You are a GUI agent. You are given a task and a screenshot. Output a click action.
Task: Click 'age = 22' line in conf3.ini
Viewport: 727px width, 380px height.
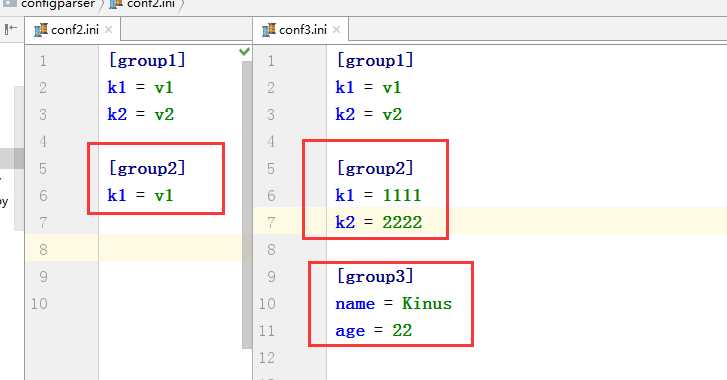(x=374, y=330)
